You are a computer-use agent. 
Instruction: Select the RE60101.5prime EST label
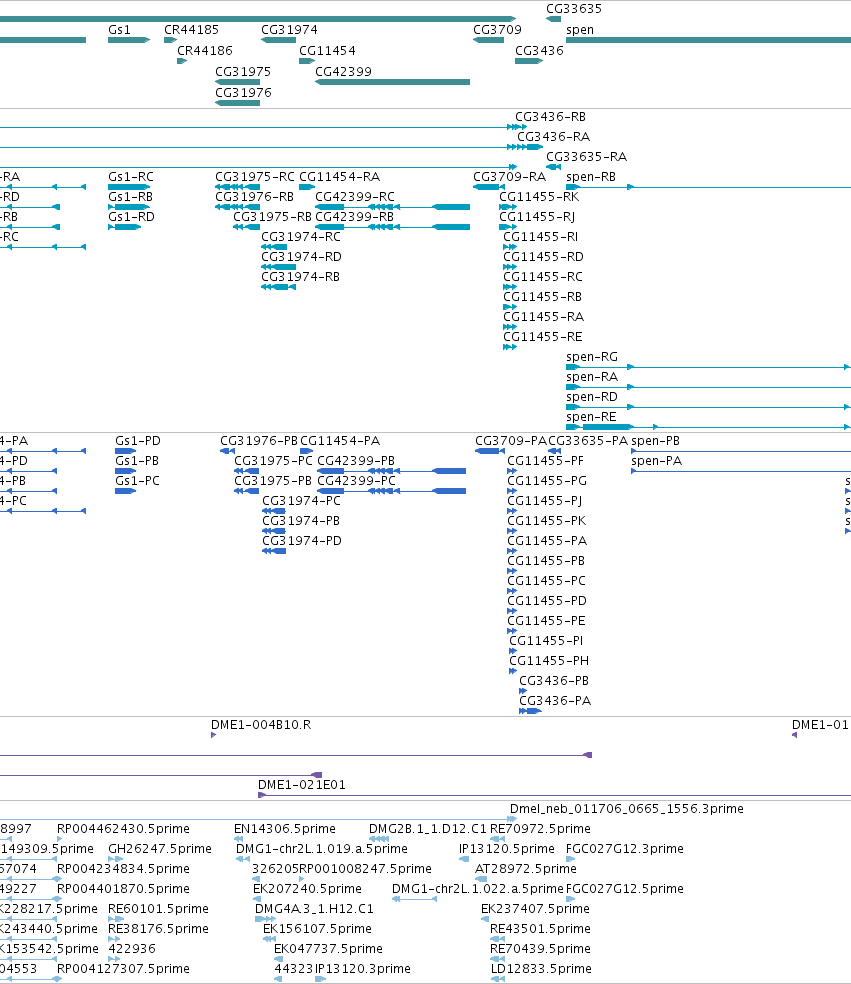(x=158, y=909)
